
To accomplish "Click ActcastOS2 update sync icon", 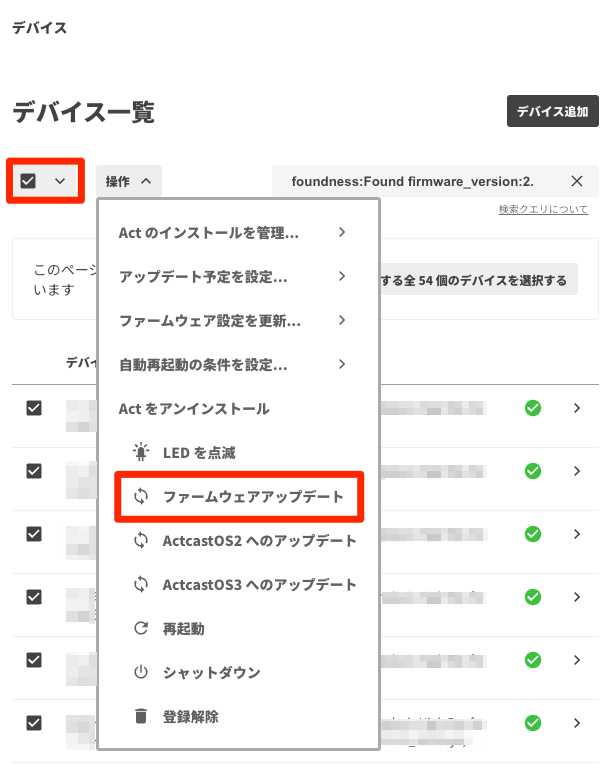I will tap(141, 541).
